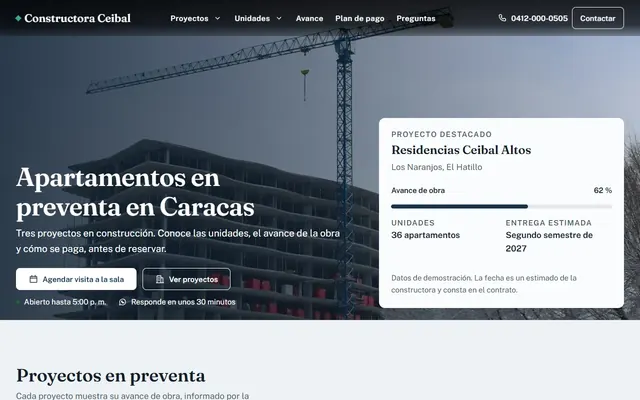Navigate to Preguntas
This screenshot has width=640, height=400.
[416, 18]
